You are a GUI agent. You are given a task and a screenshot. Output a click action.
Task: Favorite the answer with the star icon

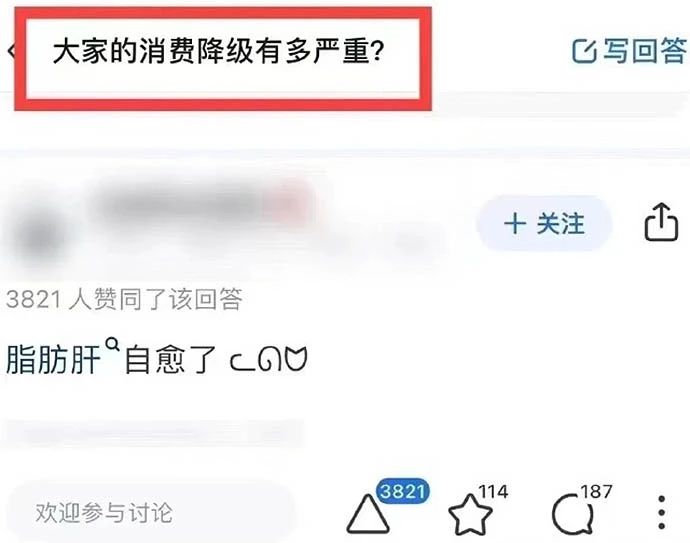[470, 514]
